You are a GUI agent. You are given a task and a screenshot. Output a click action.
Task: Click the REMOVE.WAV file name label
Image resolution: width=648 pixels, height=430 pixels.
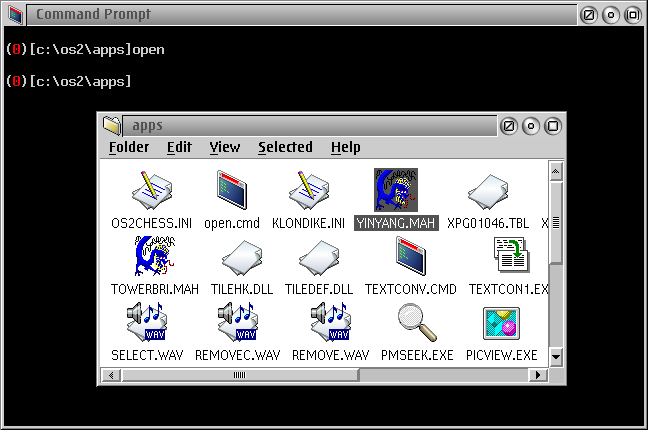331,355
